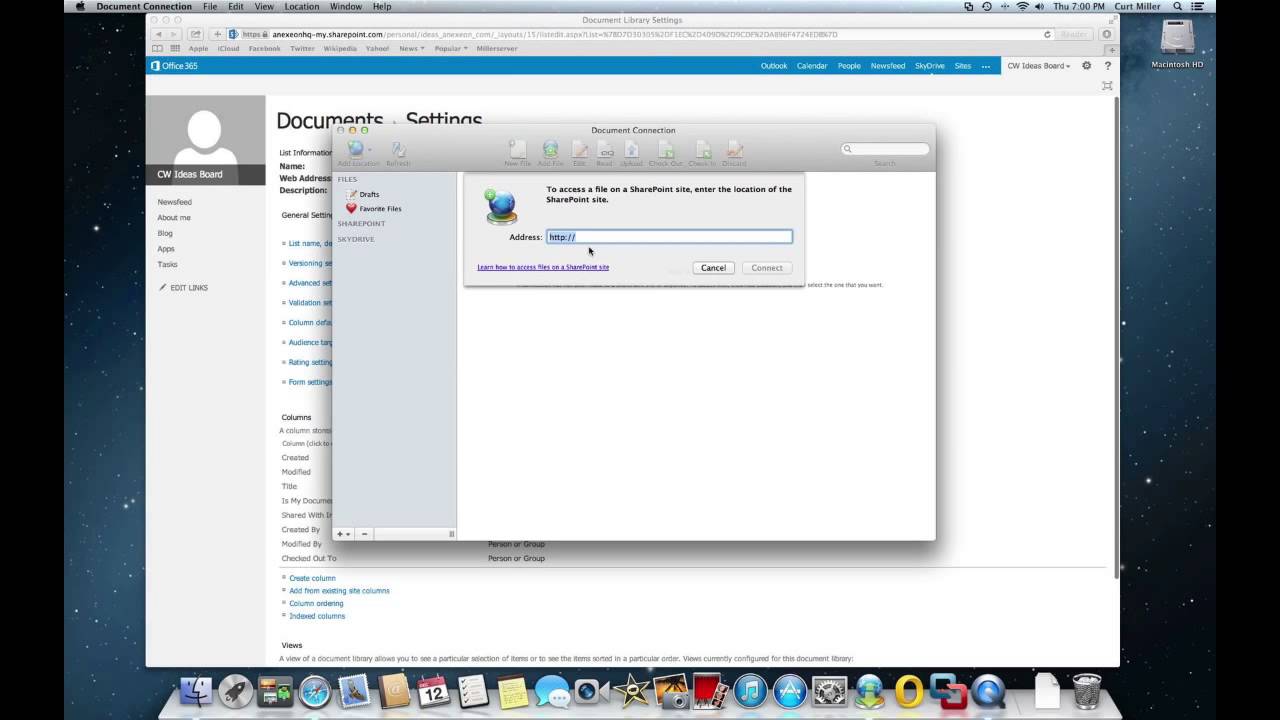Click the Check In toolbar icon

click(702, 149)
